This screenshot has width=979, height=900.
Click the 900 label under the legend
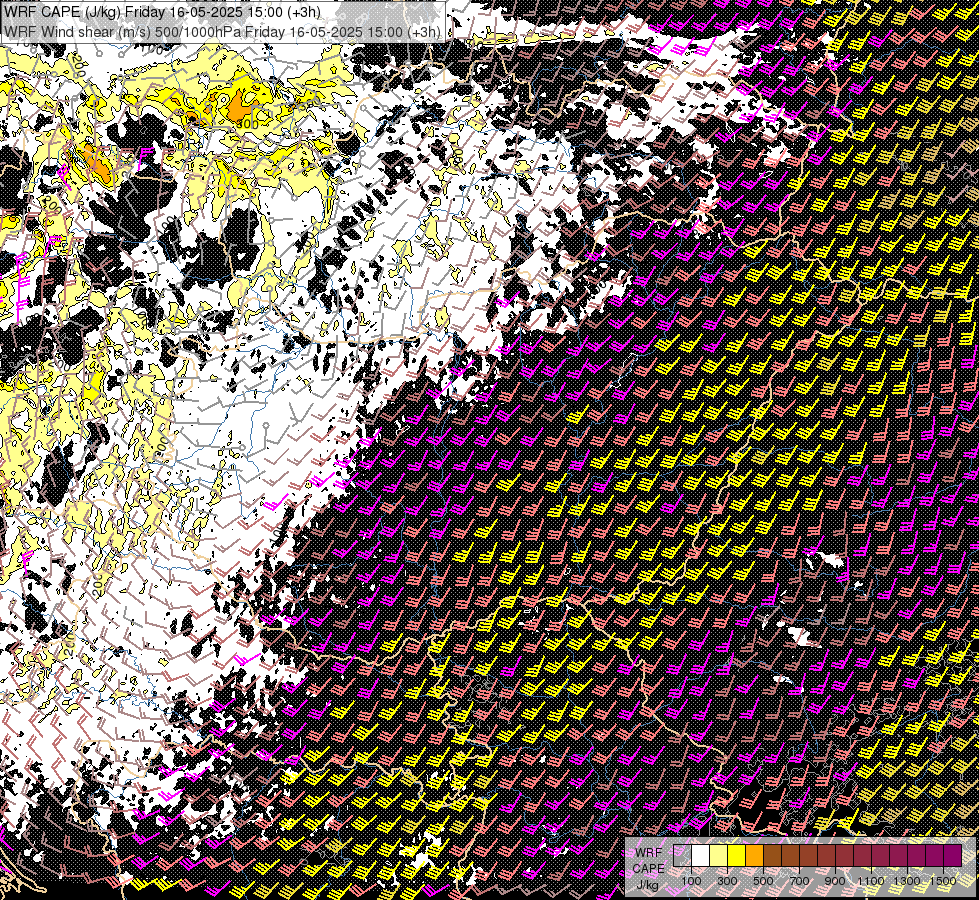[x=835, y=881]
